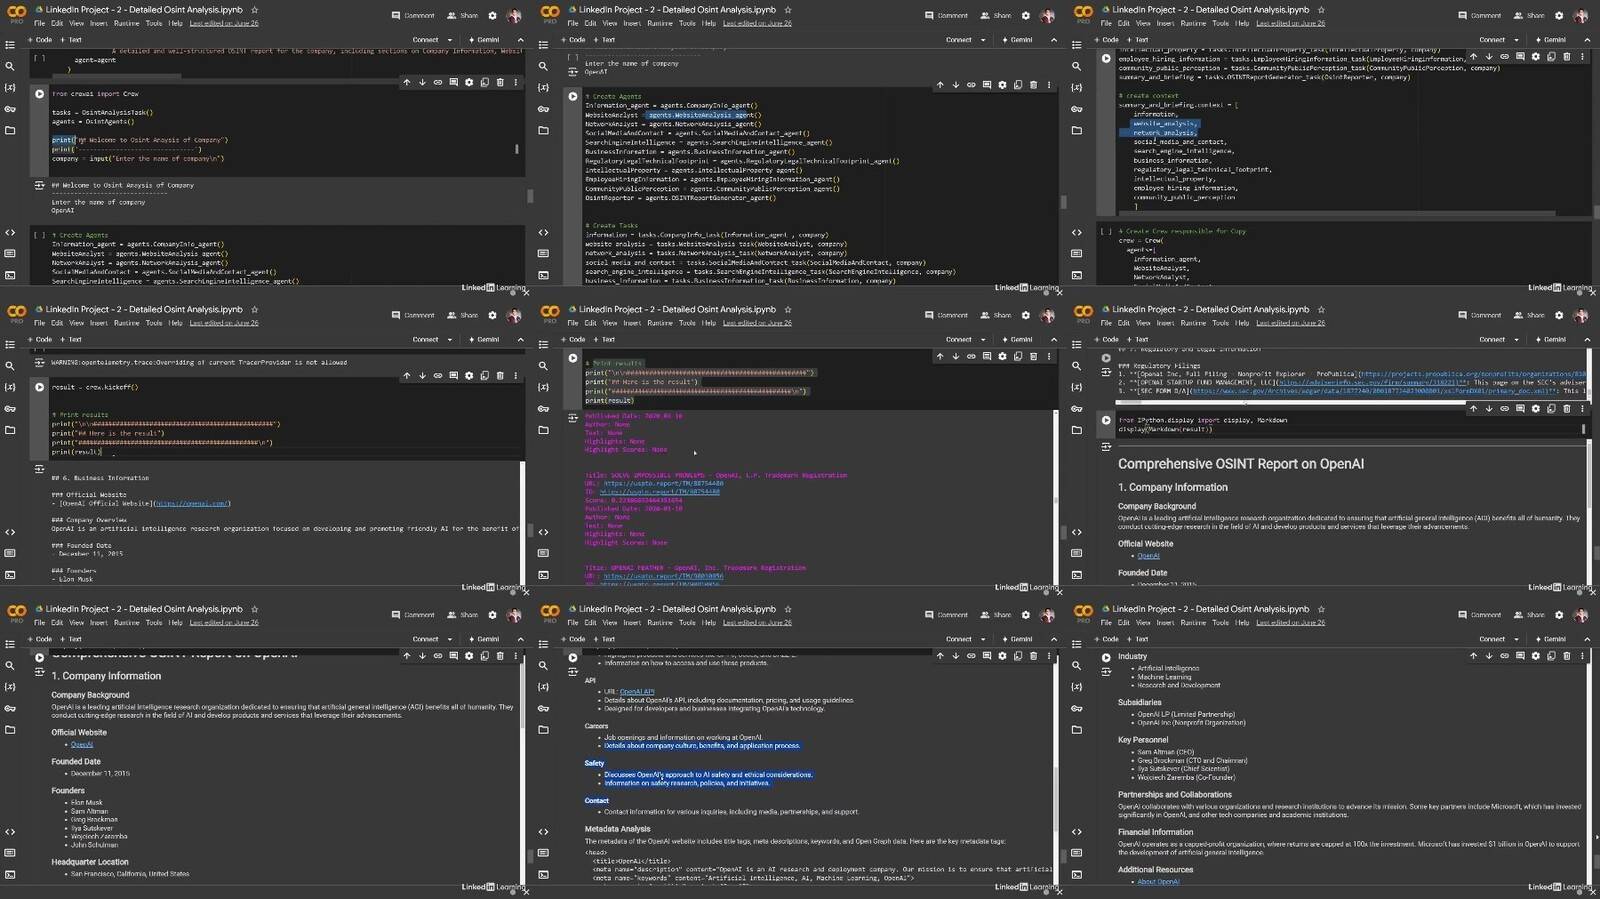The height and width of the screenshot is (899, 1600).
Task: Open more actions for display(Markdown(result)) cell
Action: [1582, 408]
